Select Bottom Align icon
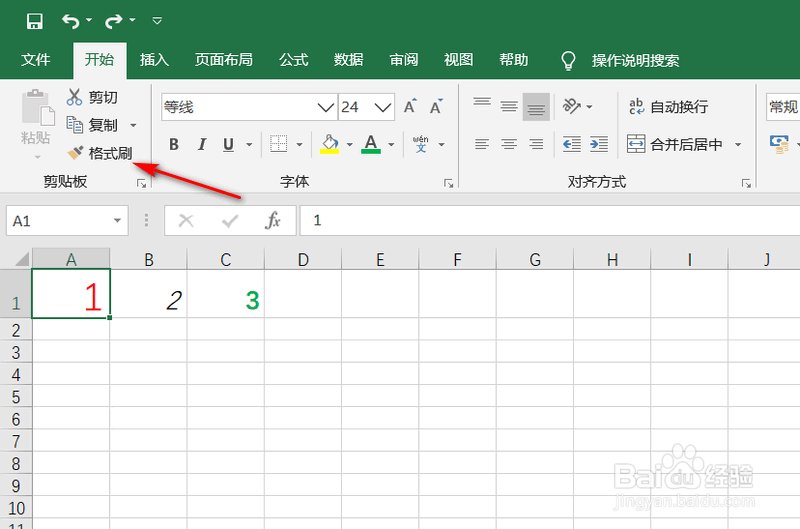 pos(536,107)
